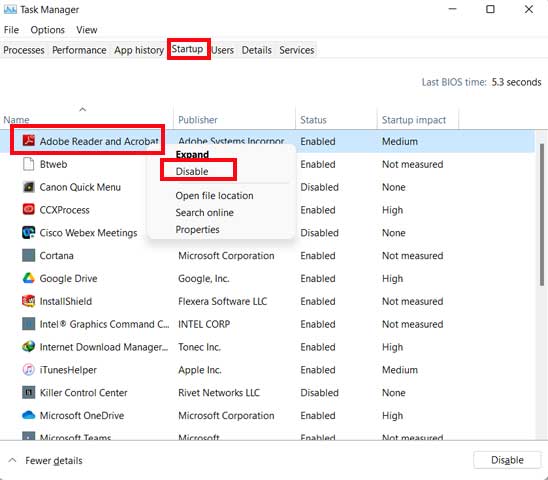
Task: Collapse view with Fewer details
Action: [x=53, y=461]
